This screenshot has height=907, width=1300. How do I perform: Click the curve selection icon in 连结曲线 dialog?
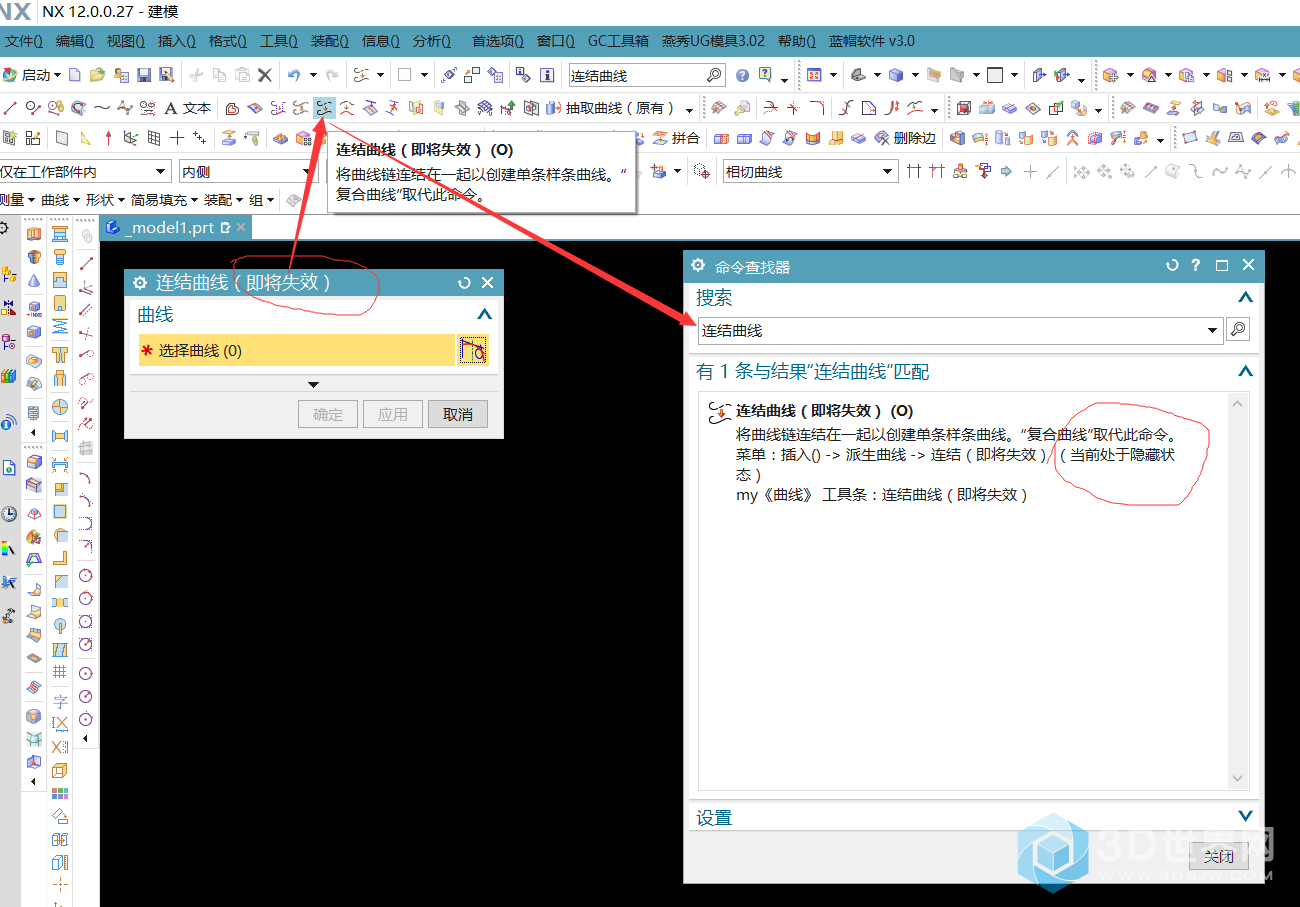[x=473, y=350]
